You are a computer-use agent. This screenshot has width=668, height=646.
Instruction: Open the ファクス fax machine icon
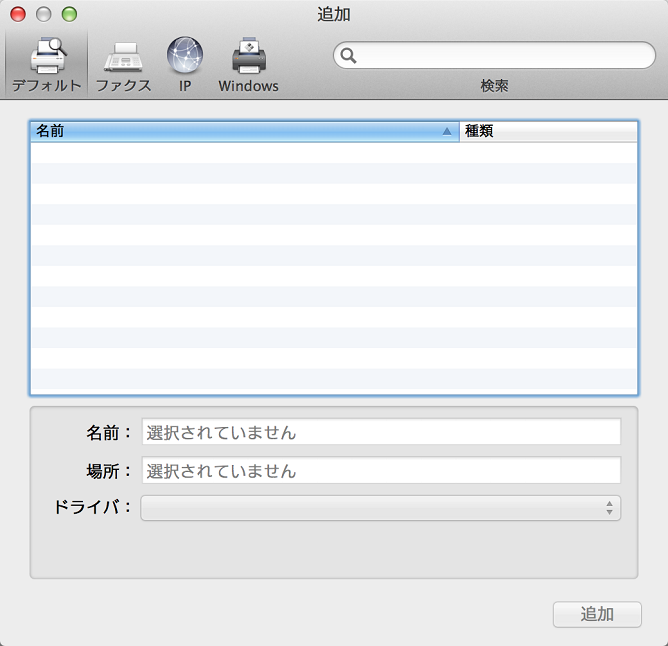pyautogui.click(x=124, y=55)
